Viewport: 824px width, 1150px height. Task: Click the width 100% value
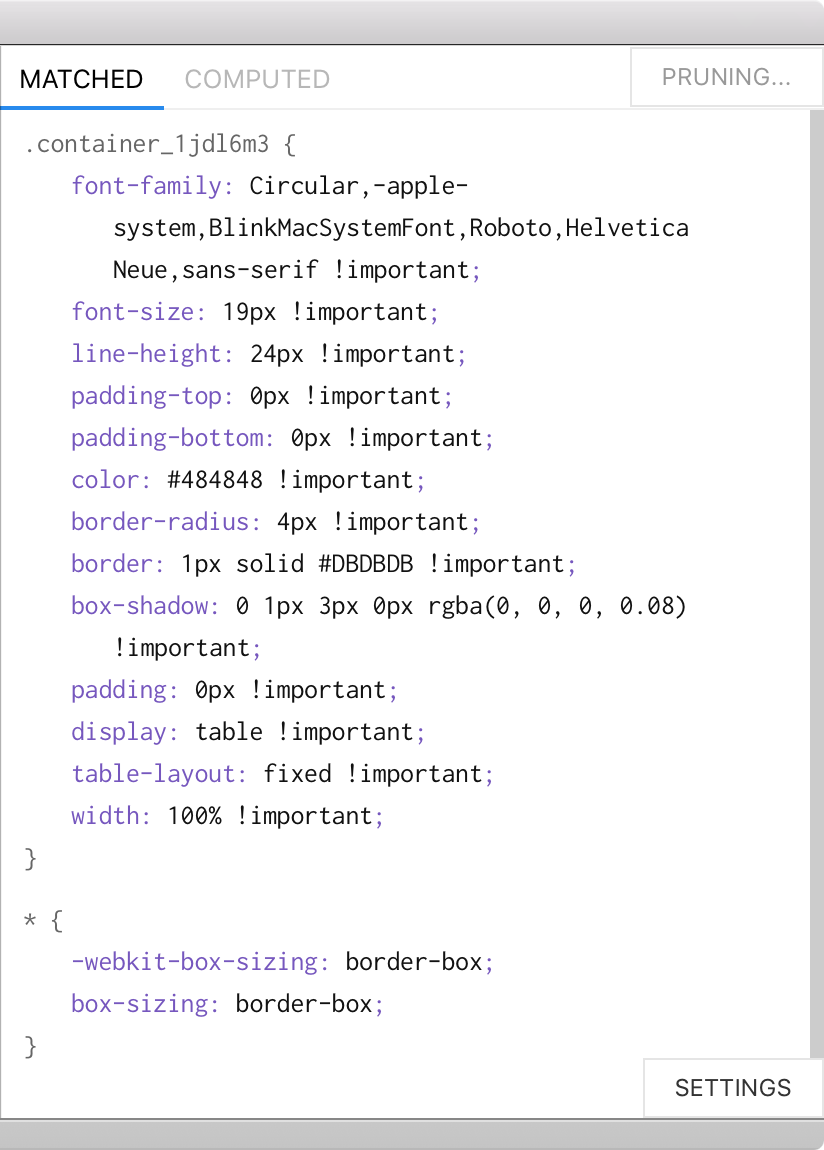pyautogui.click(x=194, y=816)
